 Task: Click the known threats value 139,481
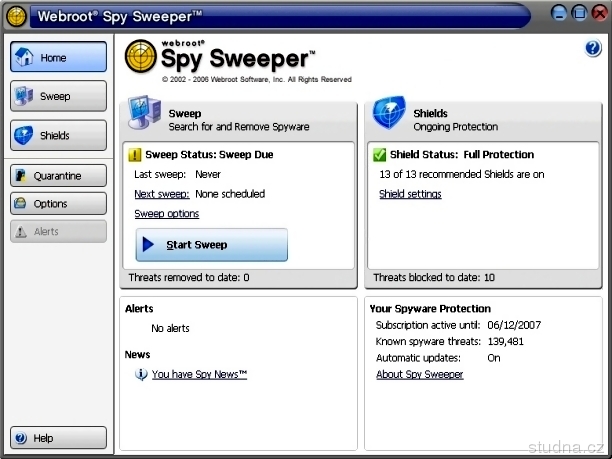click(505, 342)
